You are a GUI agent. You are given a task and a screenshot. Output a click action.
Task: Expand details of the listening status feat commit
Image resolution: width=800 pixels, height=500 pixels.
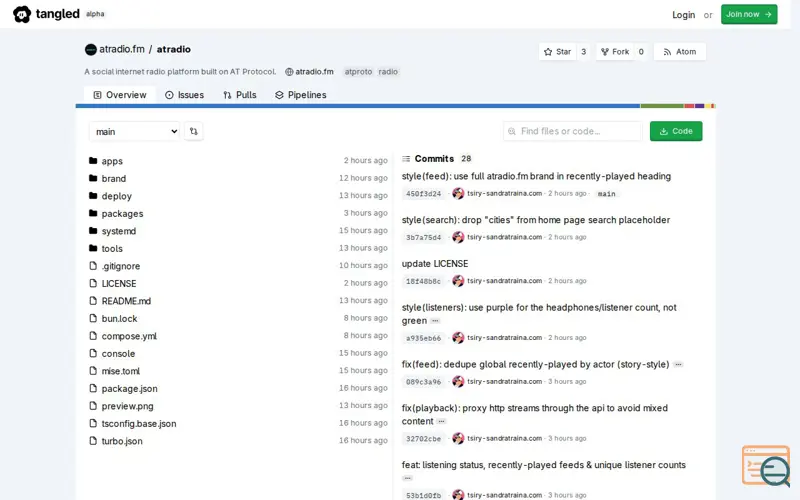(x=407, y=478)
